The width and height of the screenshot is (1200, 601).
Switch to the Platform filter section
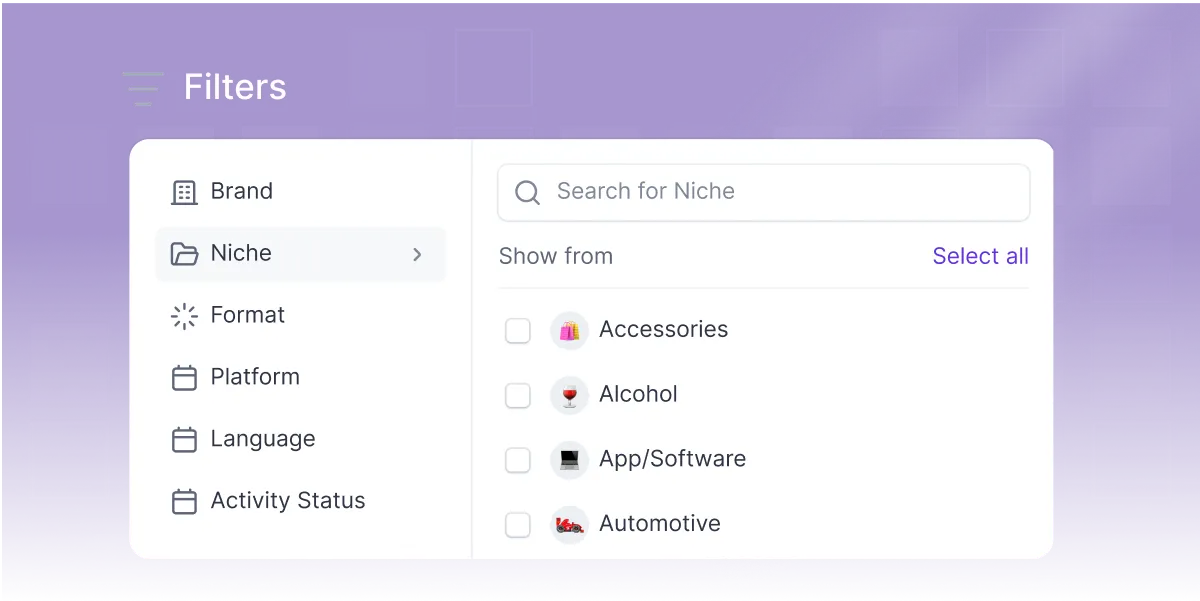pyautogui.click(x=254, y=377)
